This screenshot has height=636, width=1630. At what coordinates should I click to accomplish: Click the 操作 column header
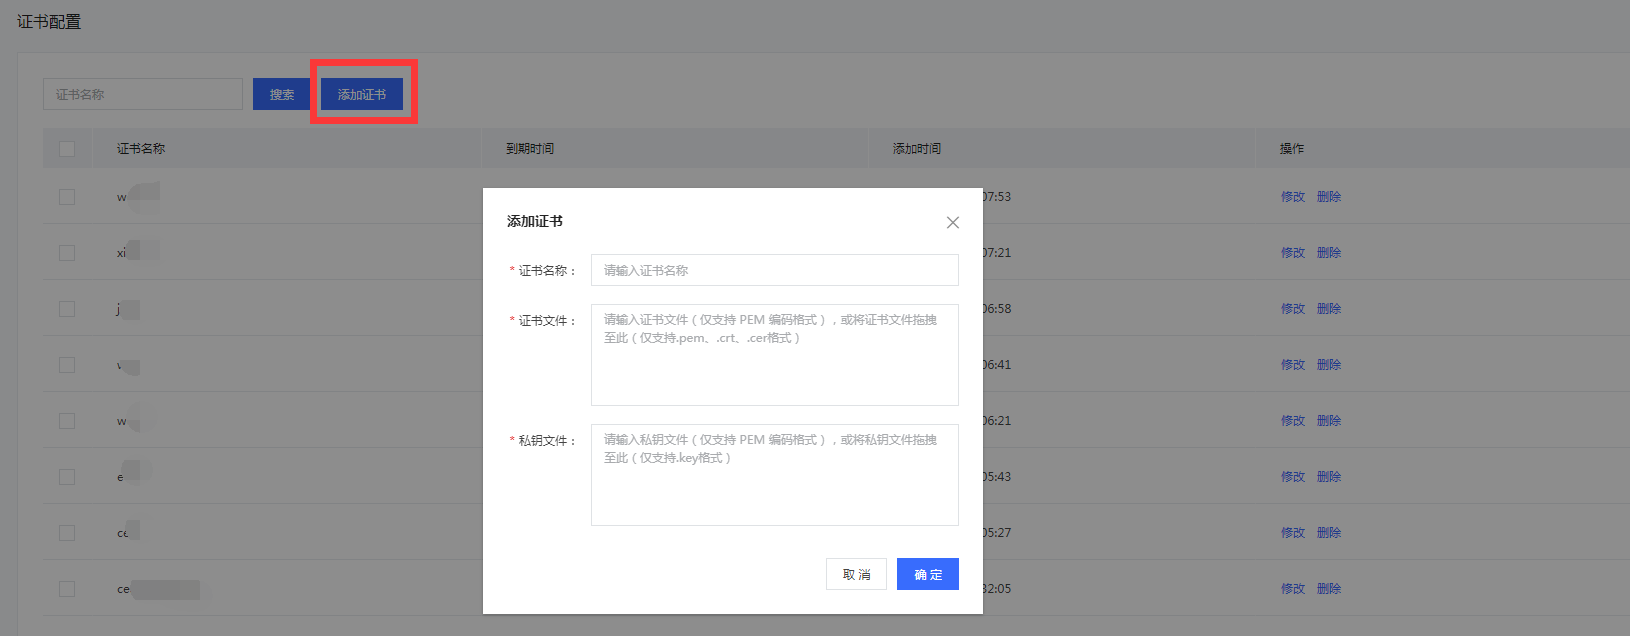[1292, 149]
